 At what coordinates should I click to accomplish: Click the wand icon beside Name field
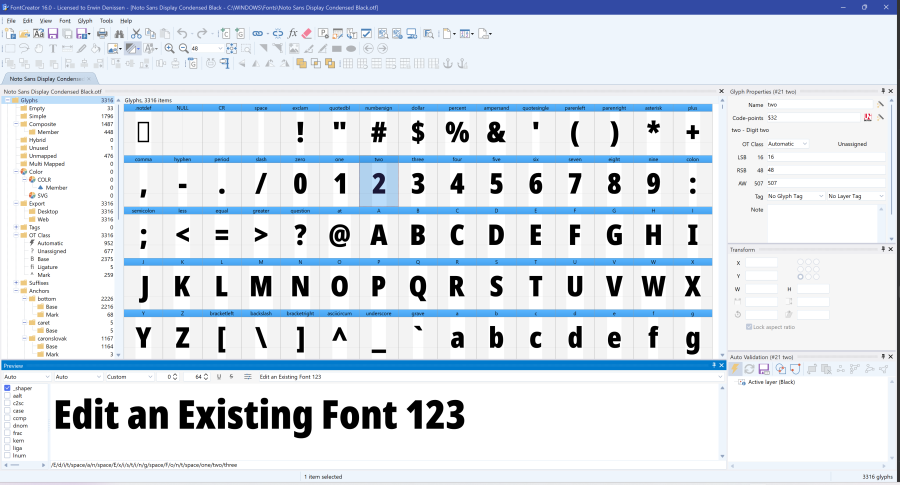(880, 104)
